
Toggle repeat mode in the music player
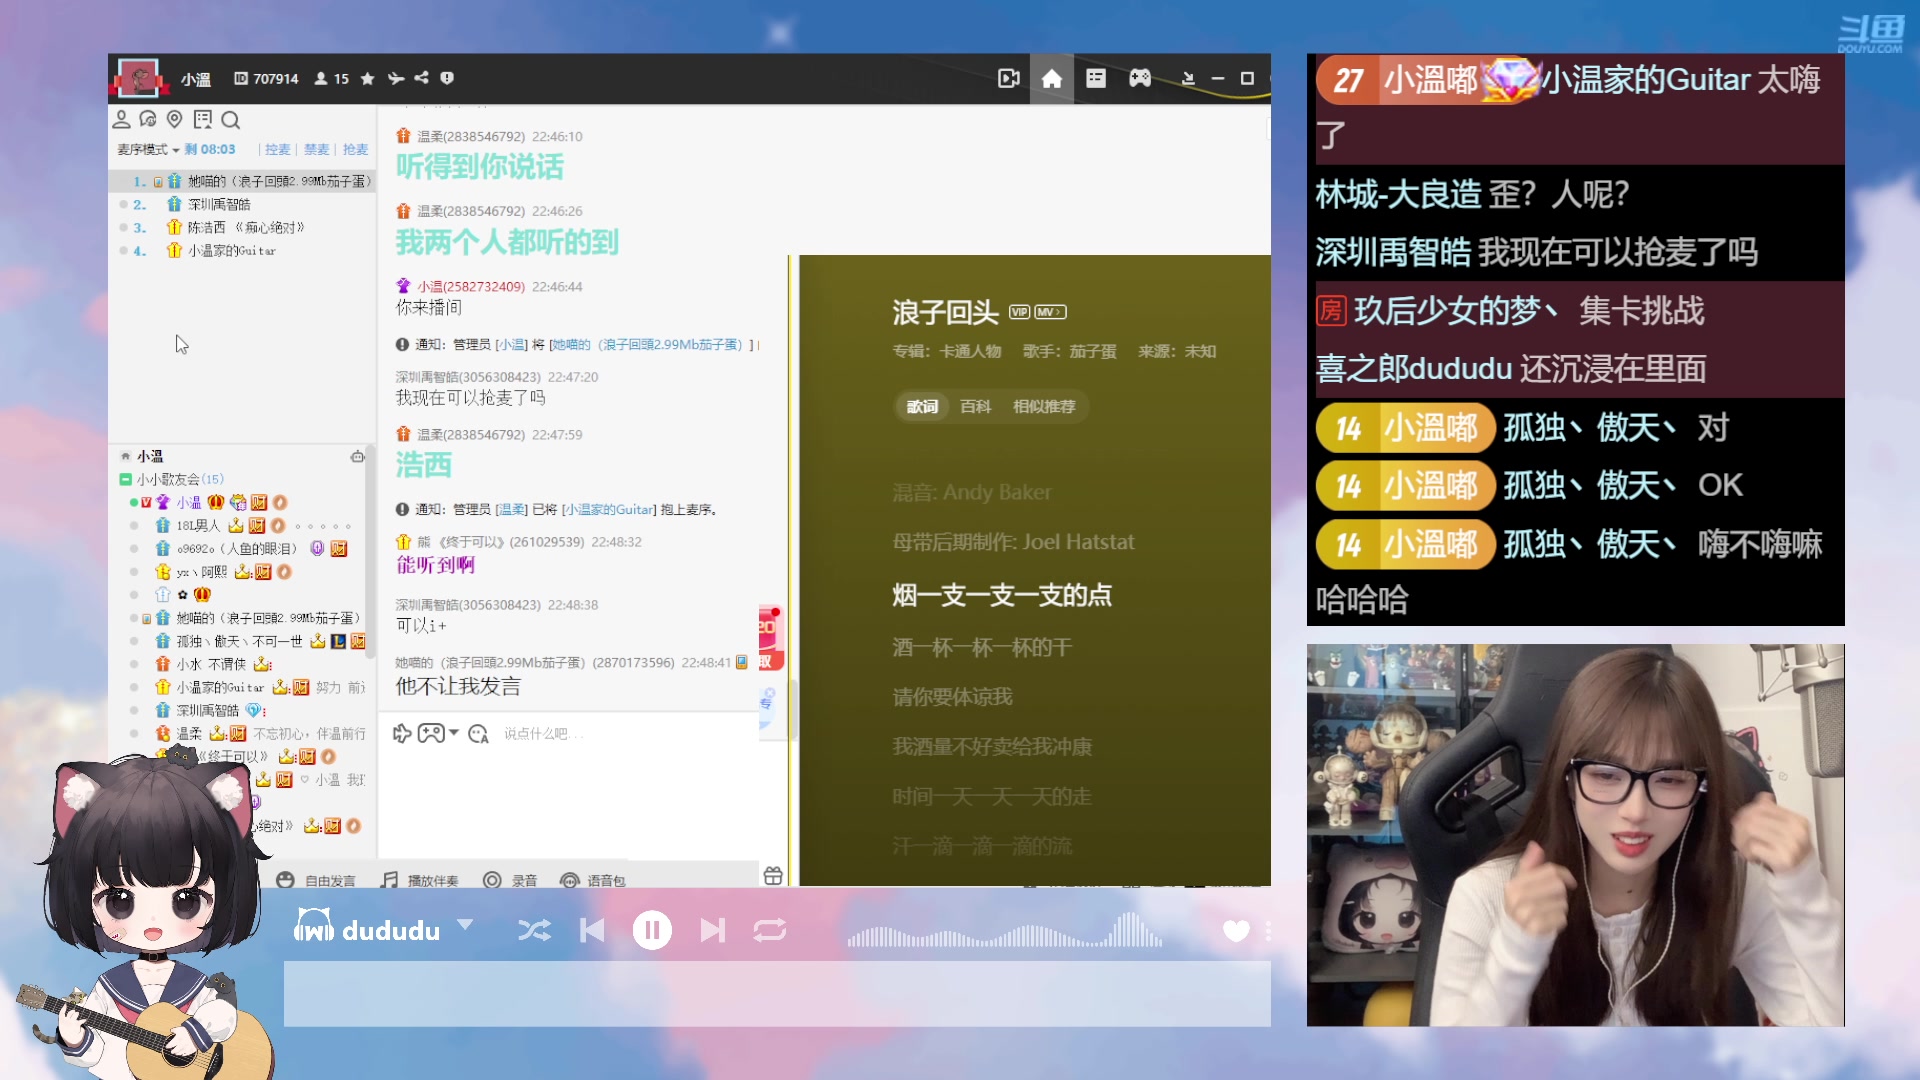pyautogui.click(x=770, y=931)
